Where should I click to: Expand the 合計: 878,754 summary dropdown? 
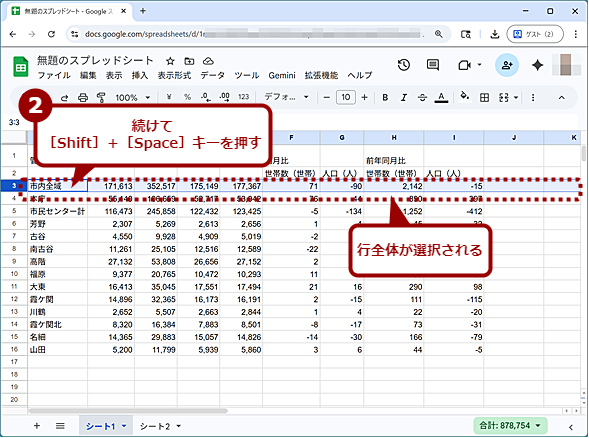[x=510, y=426]
